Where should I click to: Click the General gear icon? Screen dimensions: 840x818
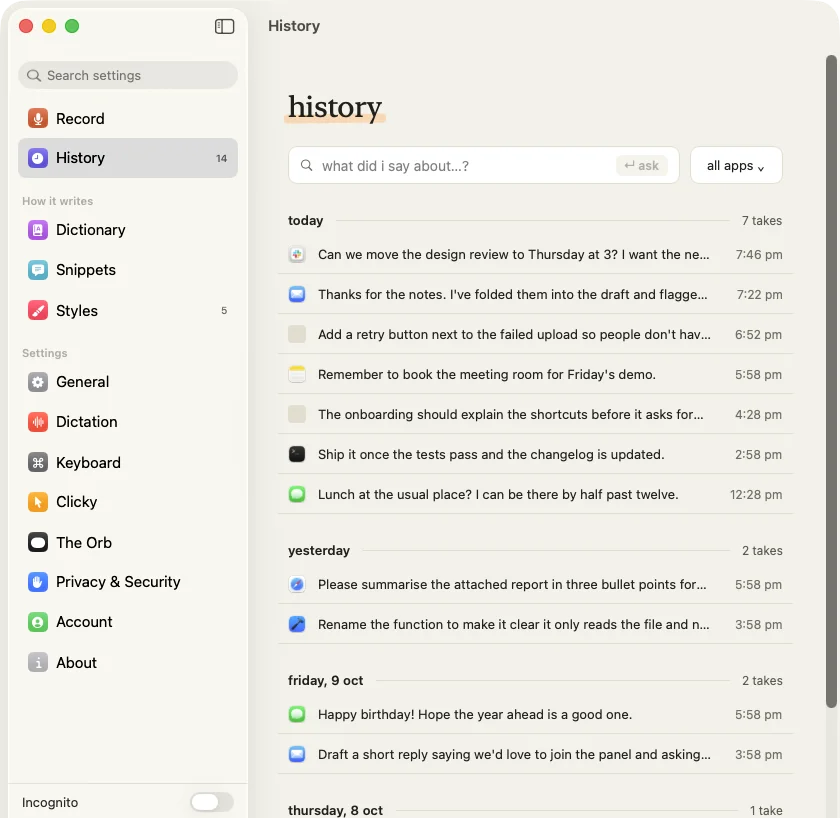[38, 382]
